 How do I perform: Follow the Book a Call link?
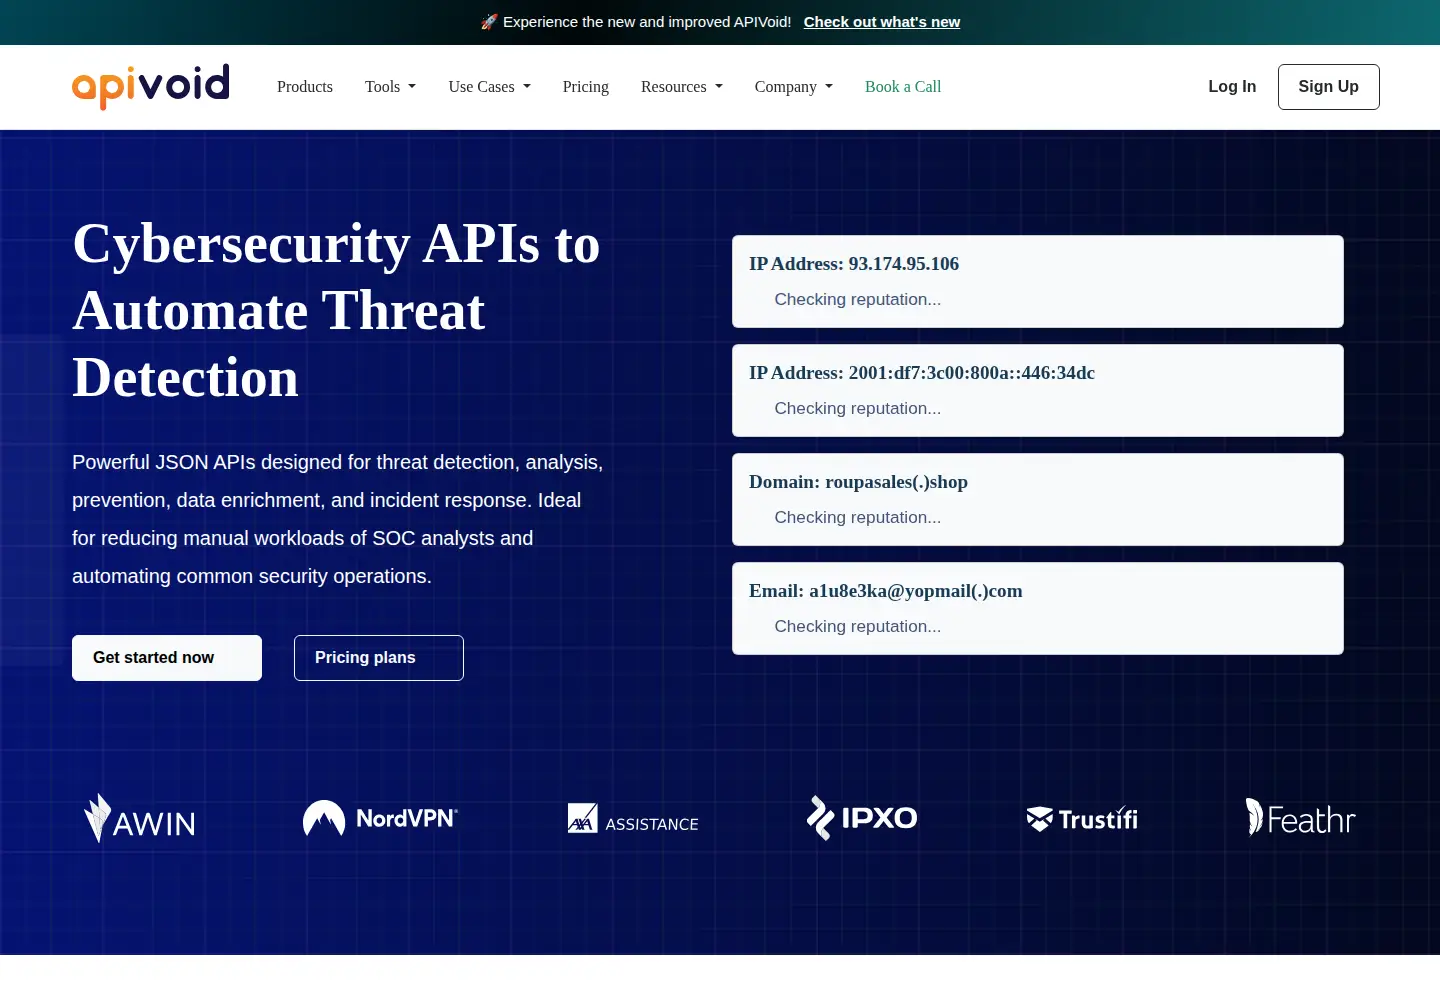coord(903,87)
